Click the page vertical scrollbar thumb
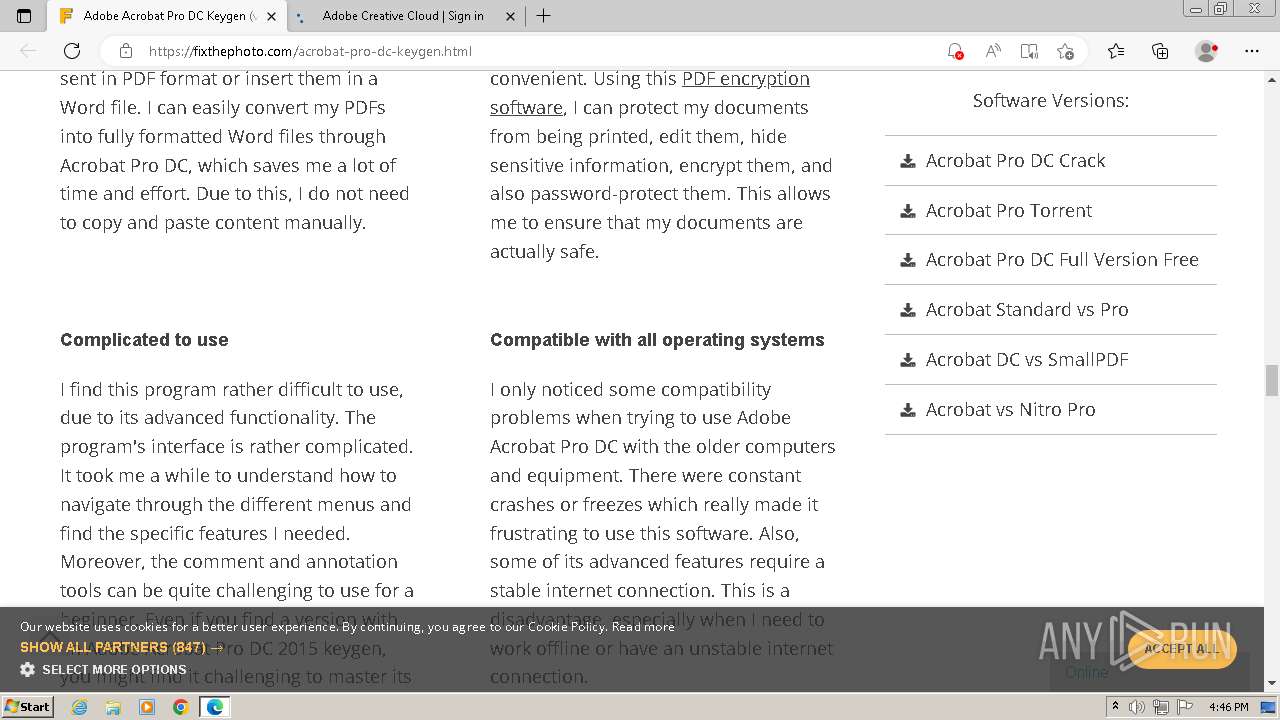The image size is (1280, 720). pos(1272,381)
